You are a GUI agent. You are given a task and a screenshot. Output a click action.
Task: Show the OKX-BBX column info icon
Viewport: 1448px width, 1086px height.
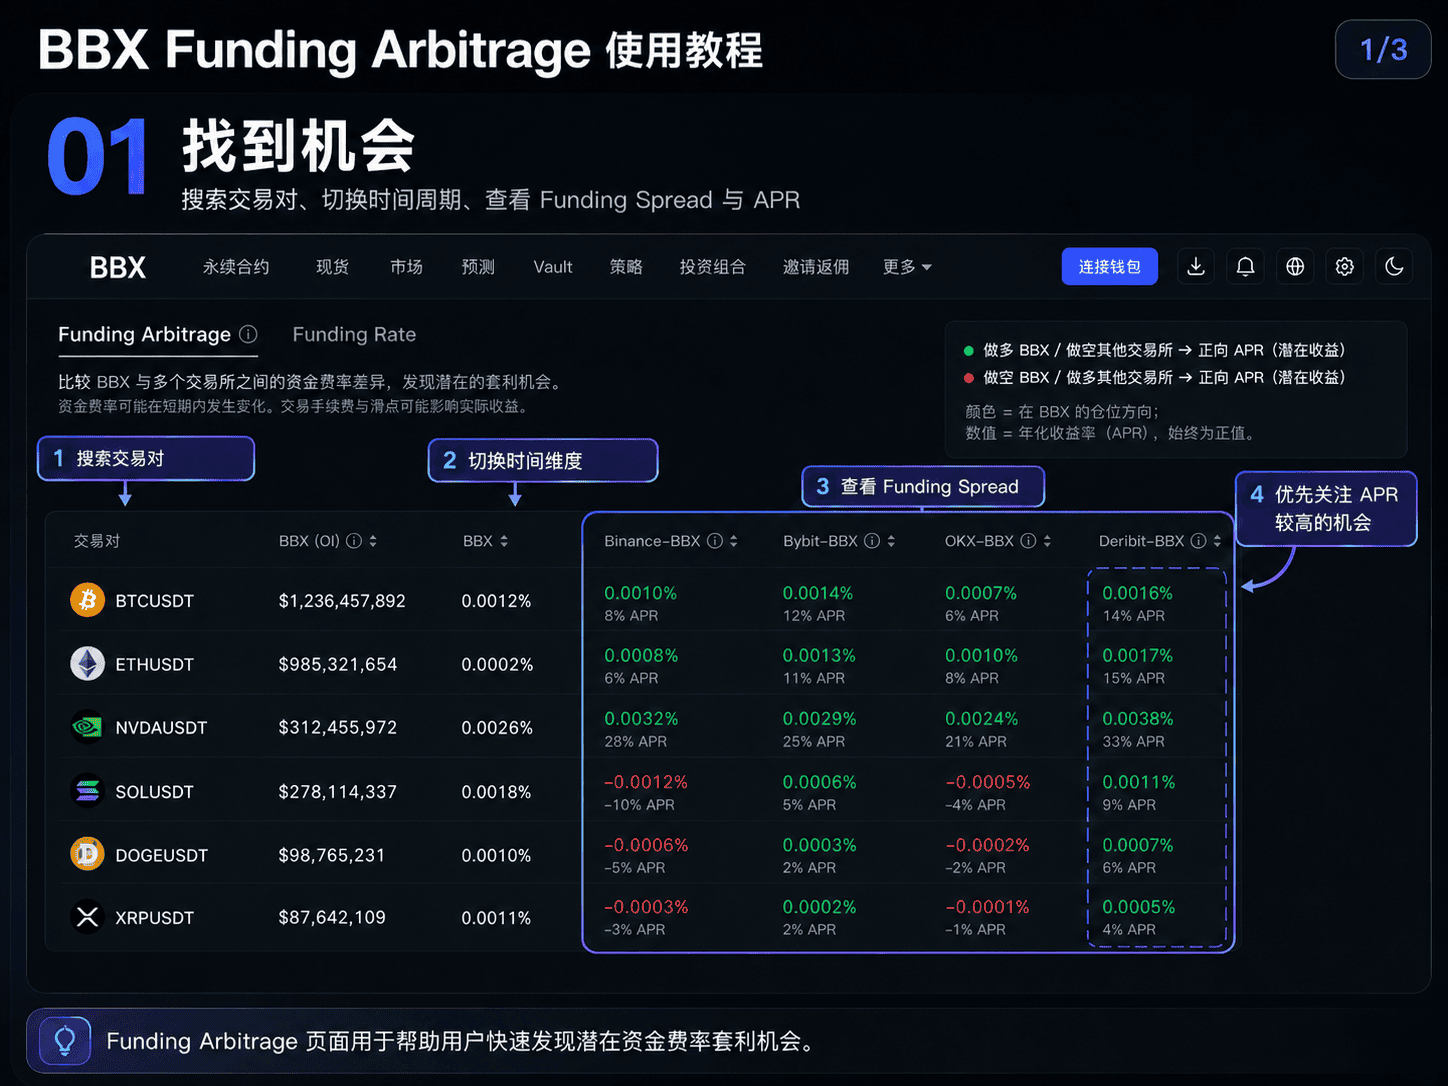pyautogui.click(x=1028, y=541)
